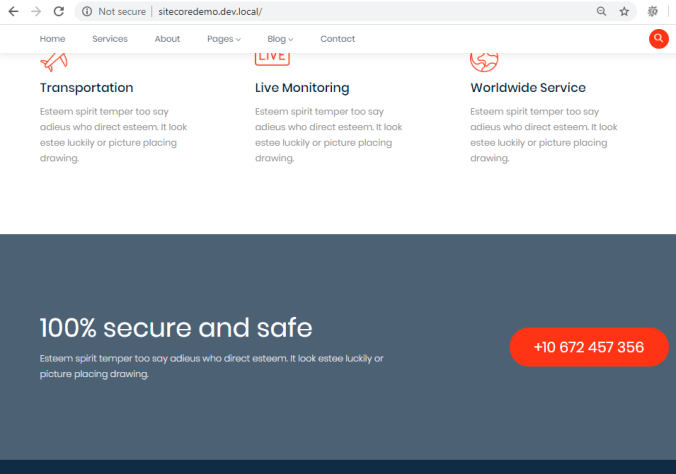The width and height of the screenshot is (676, 474).
Task: Click the browser back arrow
Action: click(x=14, y=11)
